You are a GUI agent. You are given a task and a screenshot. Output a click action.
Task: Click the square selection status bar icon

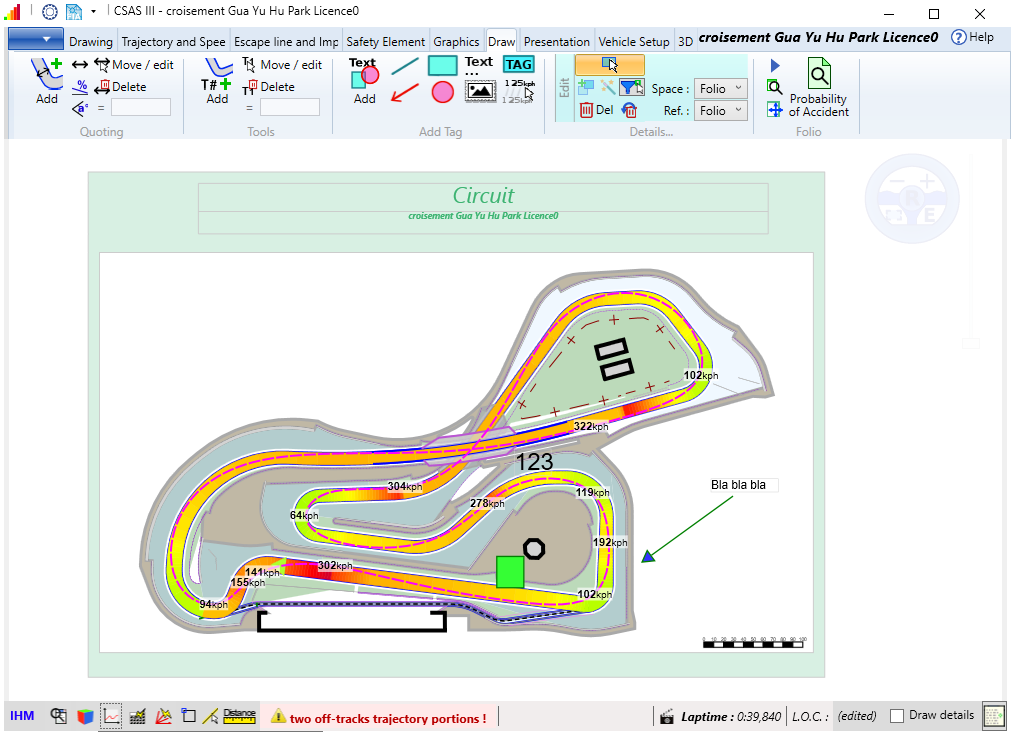coord(188,716)
